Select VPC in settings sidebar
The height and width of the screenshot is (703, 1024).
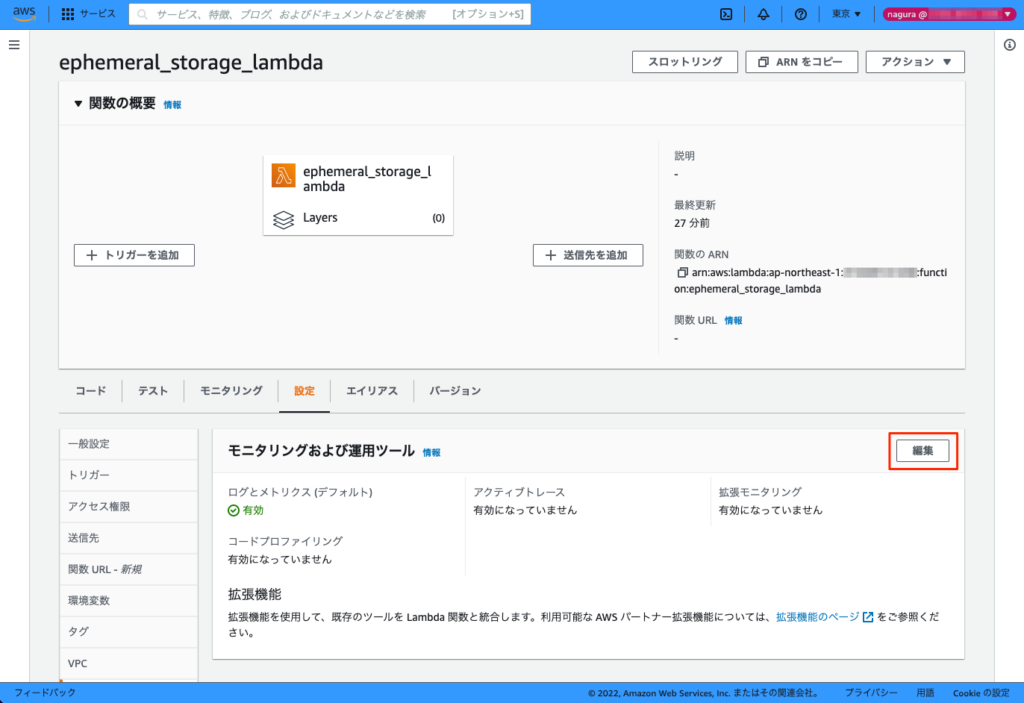pyautogui.click(x=129, y=664)
